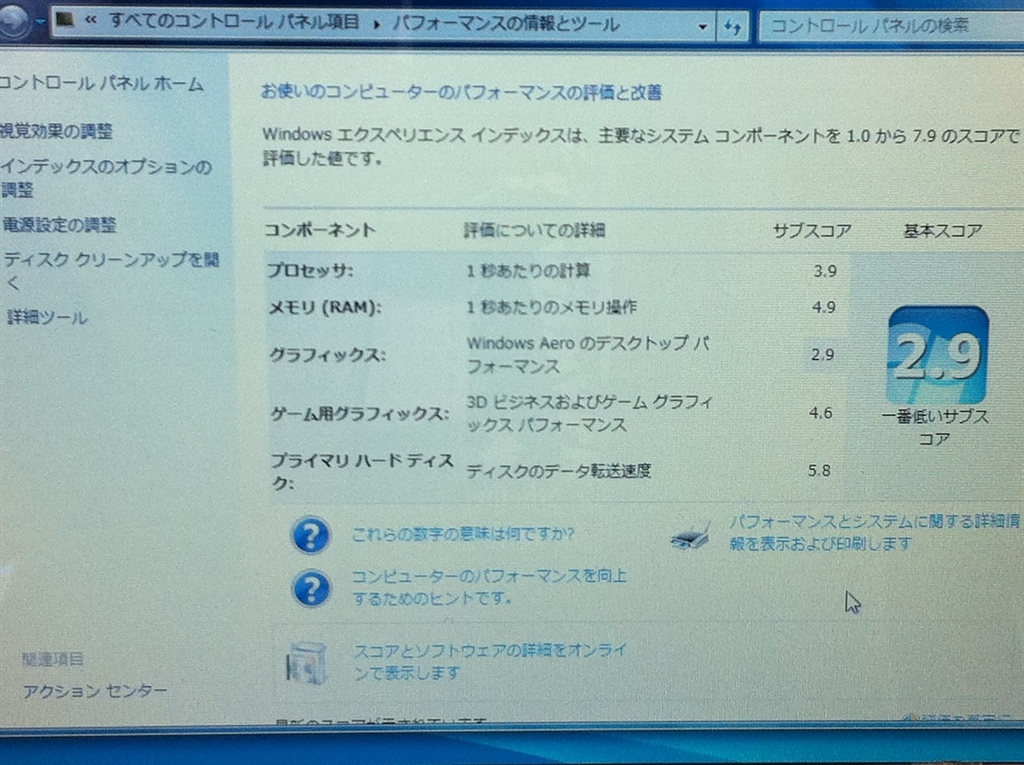Click the パフォーマンスの情報とツール breadcrumb
1024x765 pixels.
[505, 24]
